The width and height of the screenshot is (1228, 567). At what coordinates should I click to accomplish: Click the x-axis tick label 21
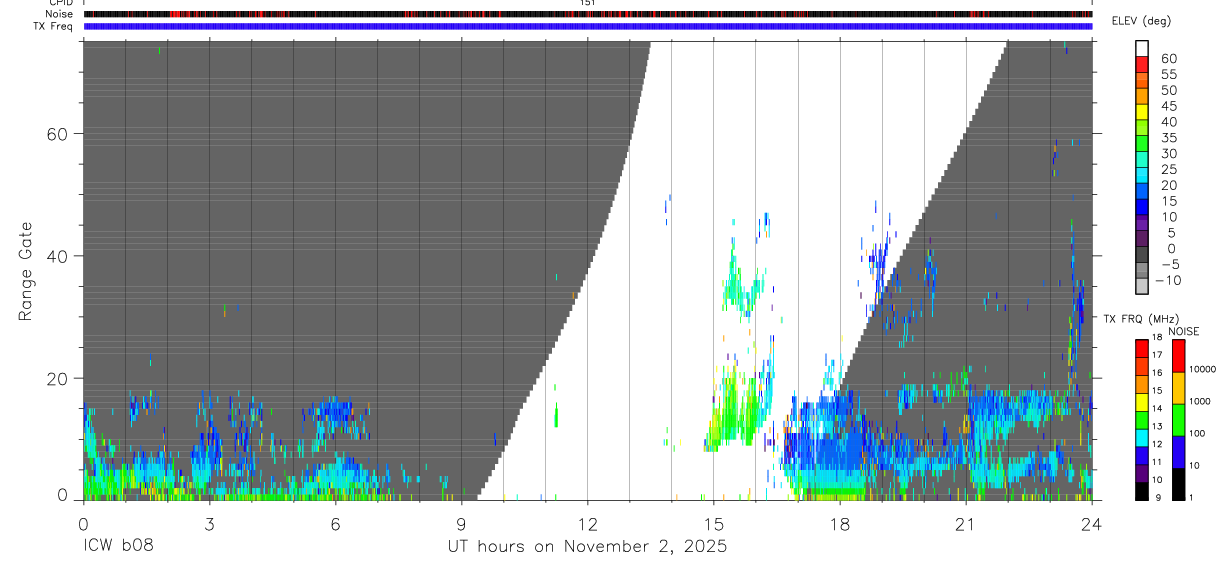click(965, 524)
